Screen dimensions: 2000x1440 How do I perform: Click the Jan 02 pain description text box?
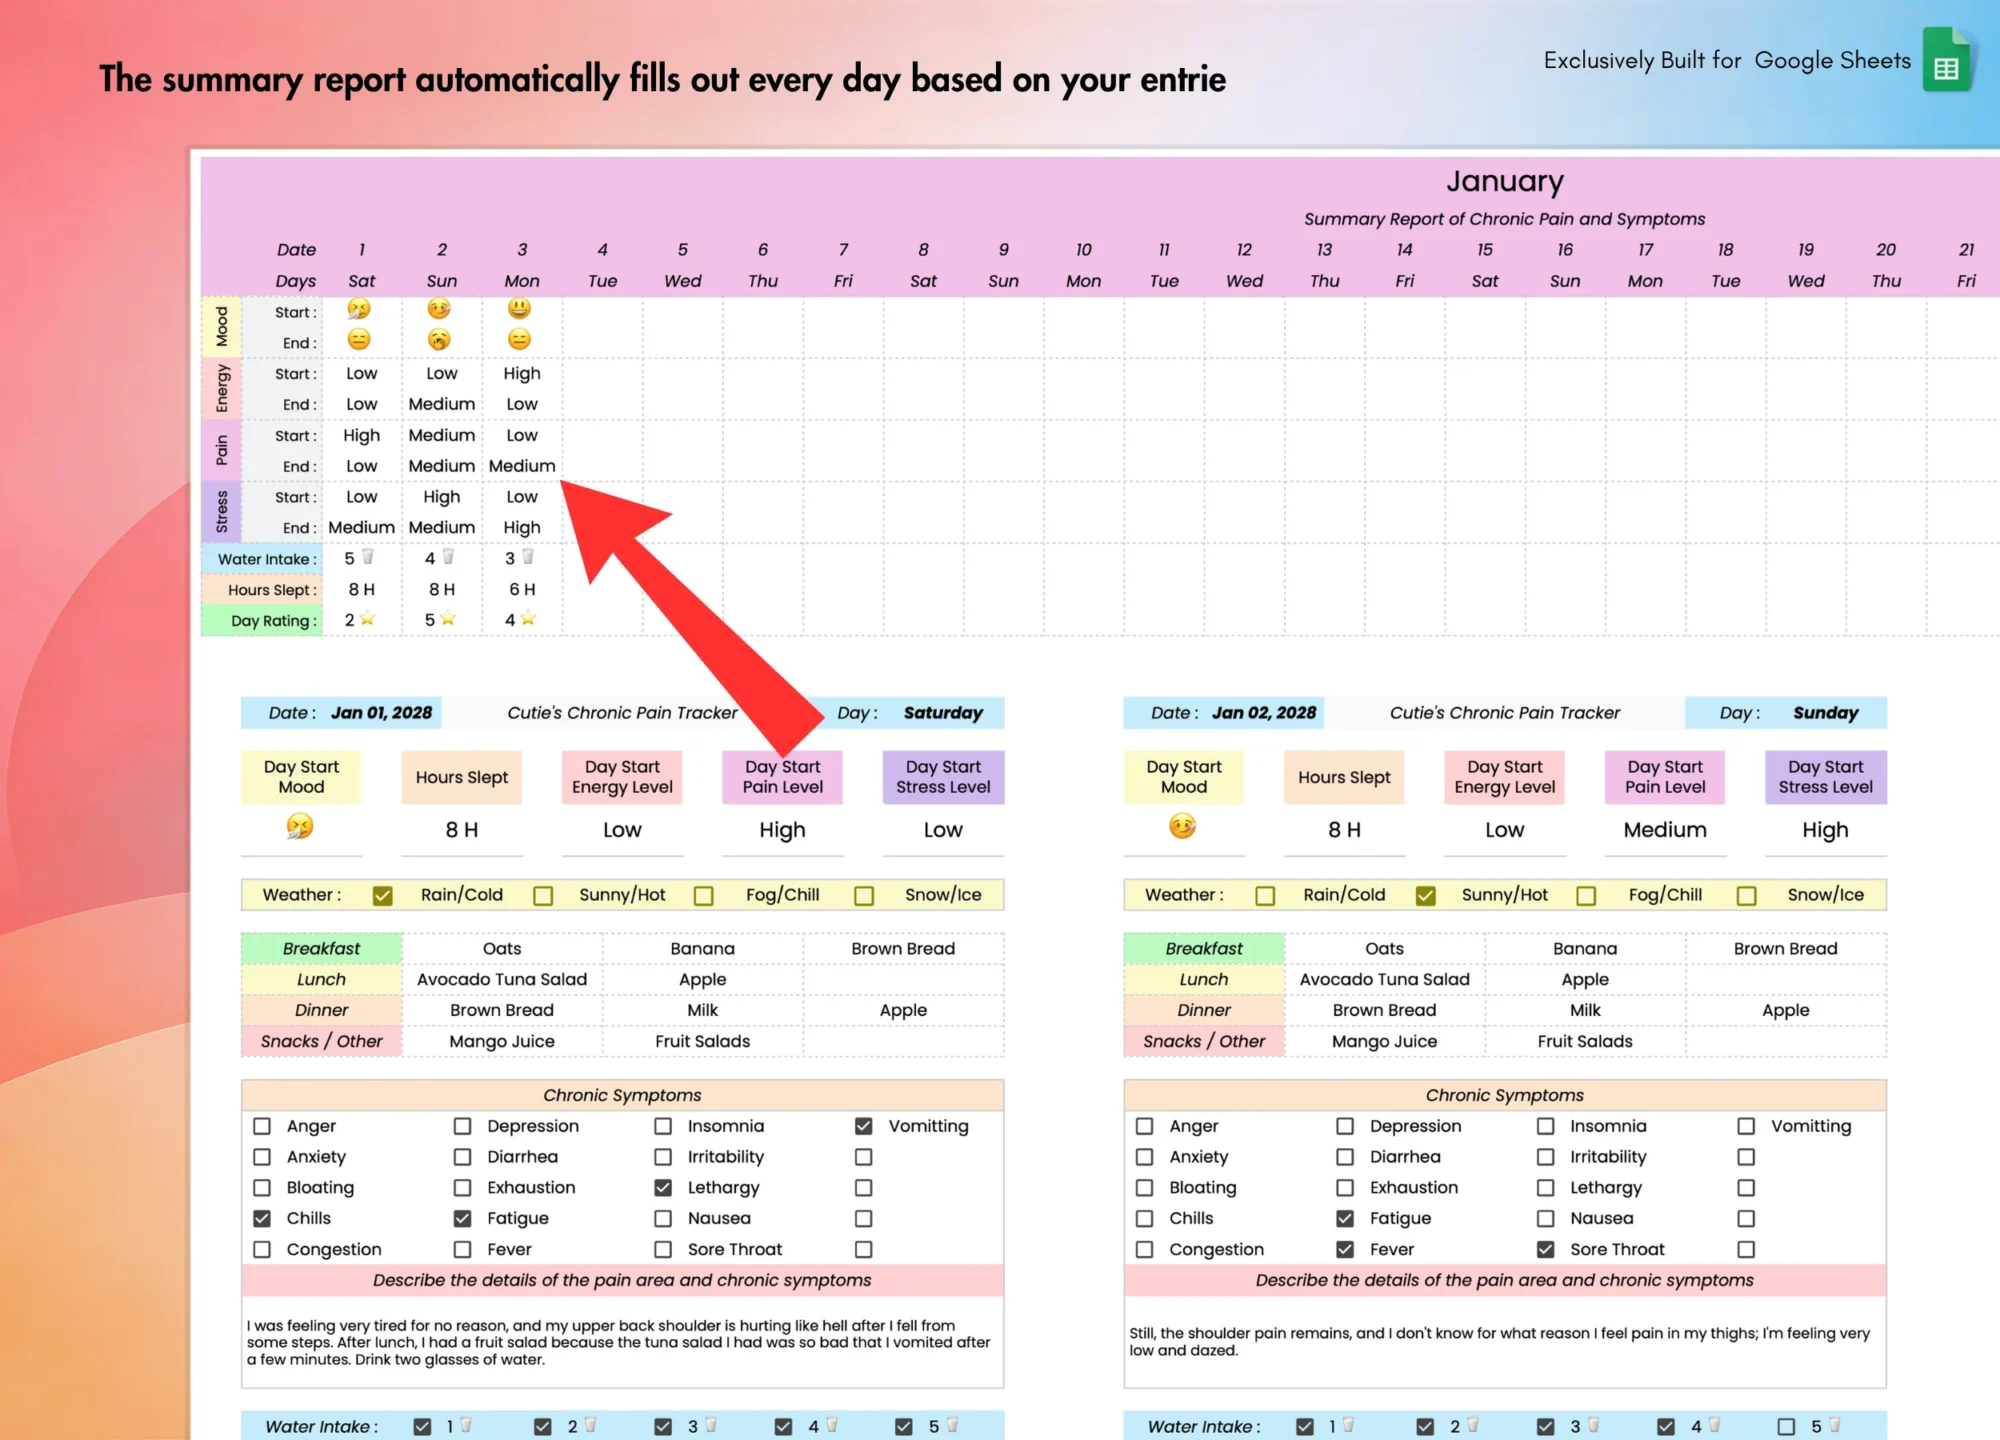pos(1505,1342)
